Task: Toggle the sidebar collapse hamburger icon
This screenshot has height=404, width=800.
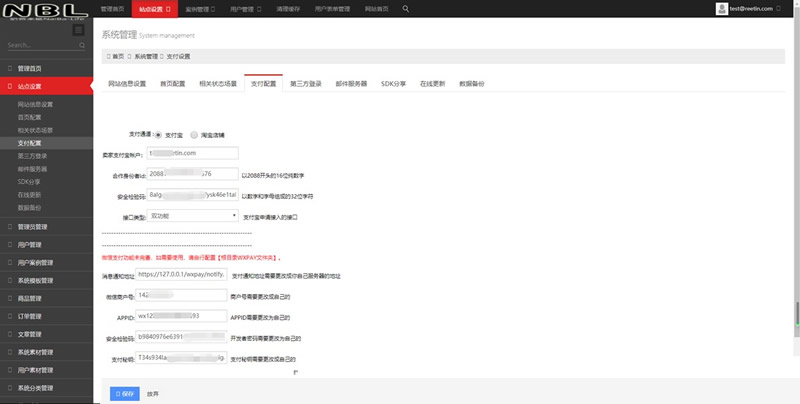Action: coord(79,30)
